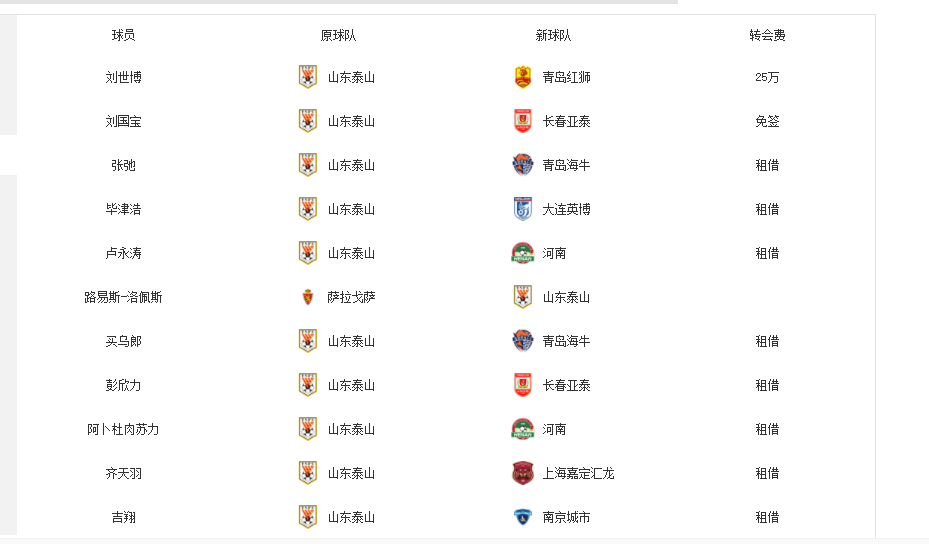Click the 25万 transfer fee cell
The width and height of the screenshot is (929, 544).
(767, 77)
